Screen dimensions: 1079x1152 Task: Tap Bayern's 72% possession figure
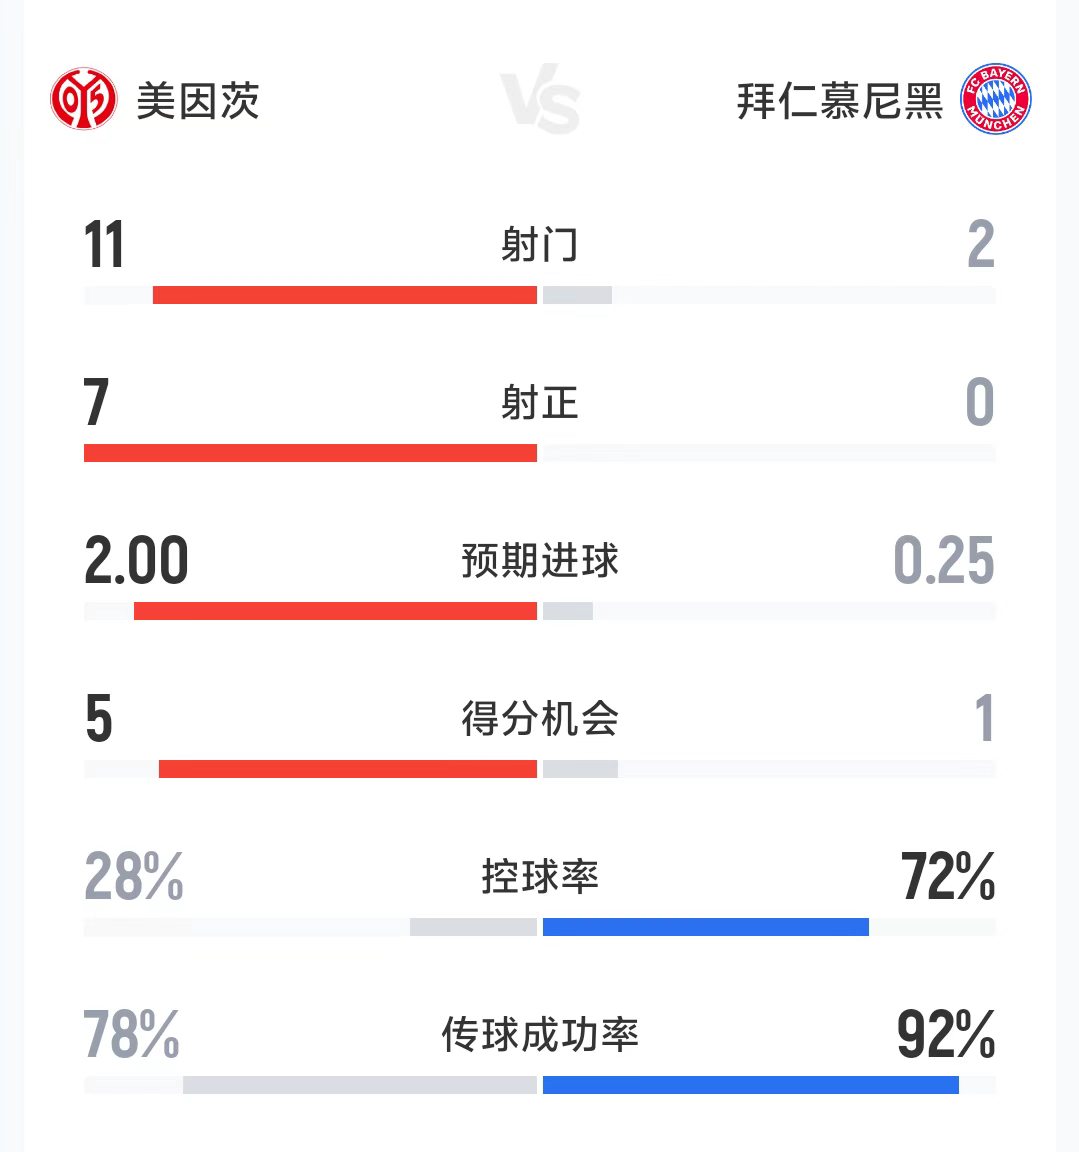tap(947, 877)
